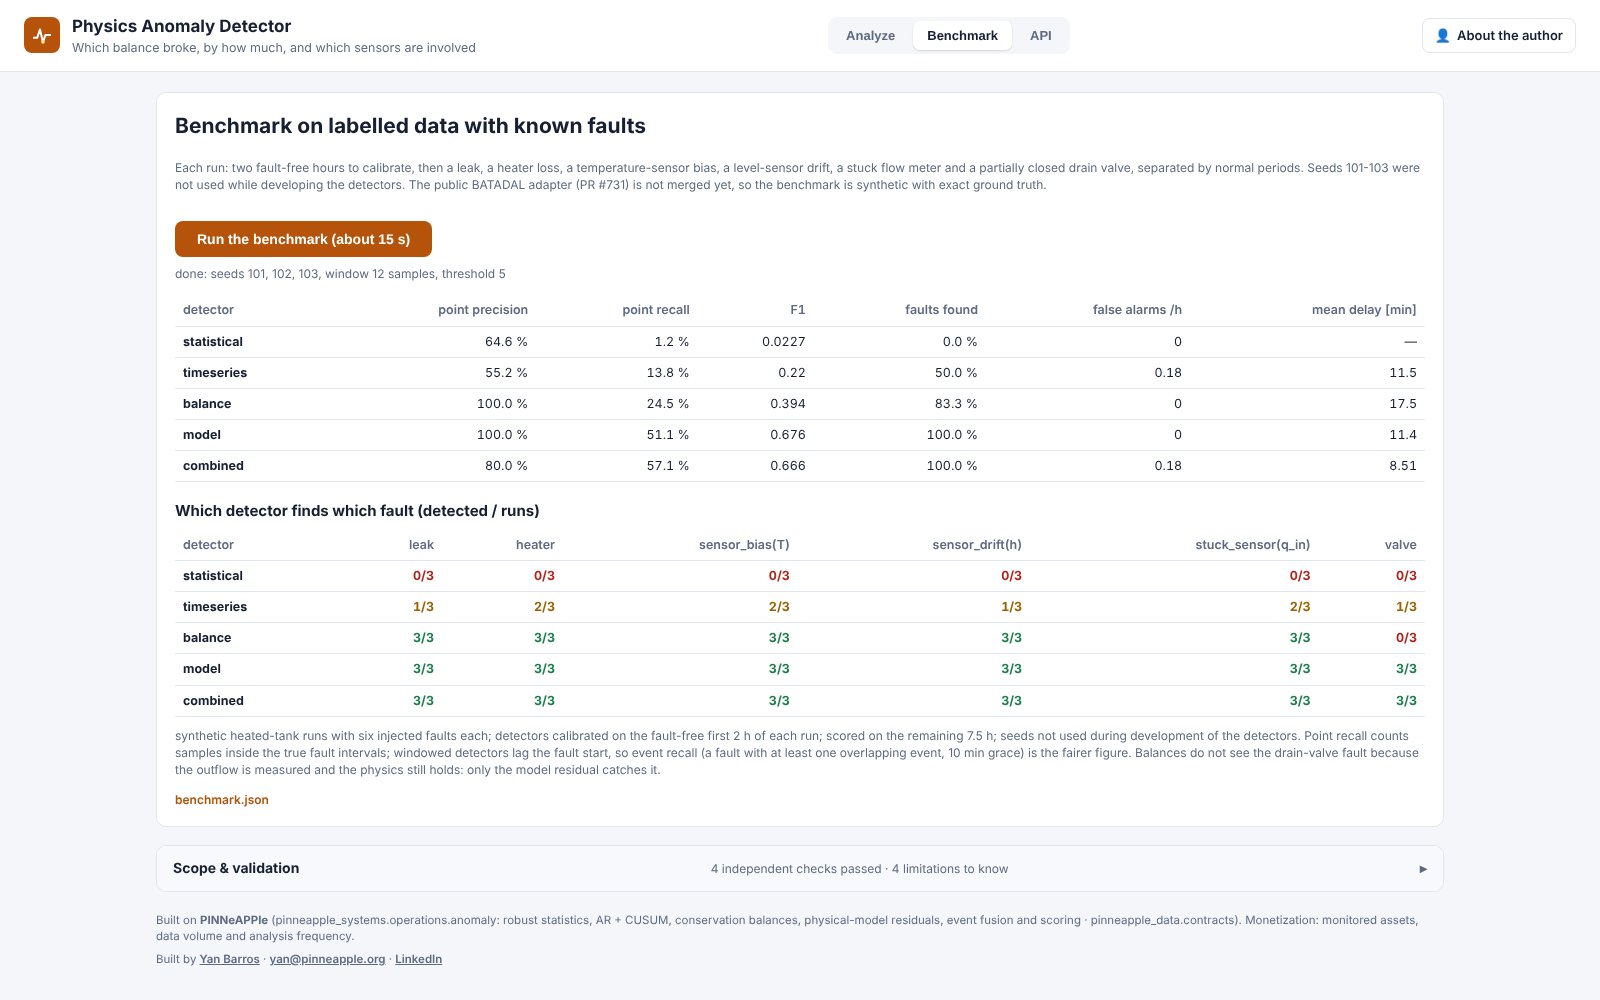This screenshot has height=1000, width=1600.
Task: Select the Benchmark tab
Action: pyautogui.click(x=962, y=35)
